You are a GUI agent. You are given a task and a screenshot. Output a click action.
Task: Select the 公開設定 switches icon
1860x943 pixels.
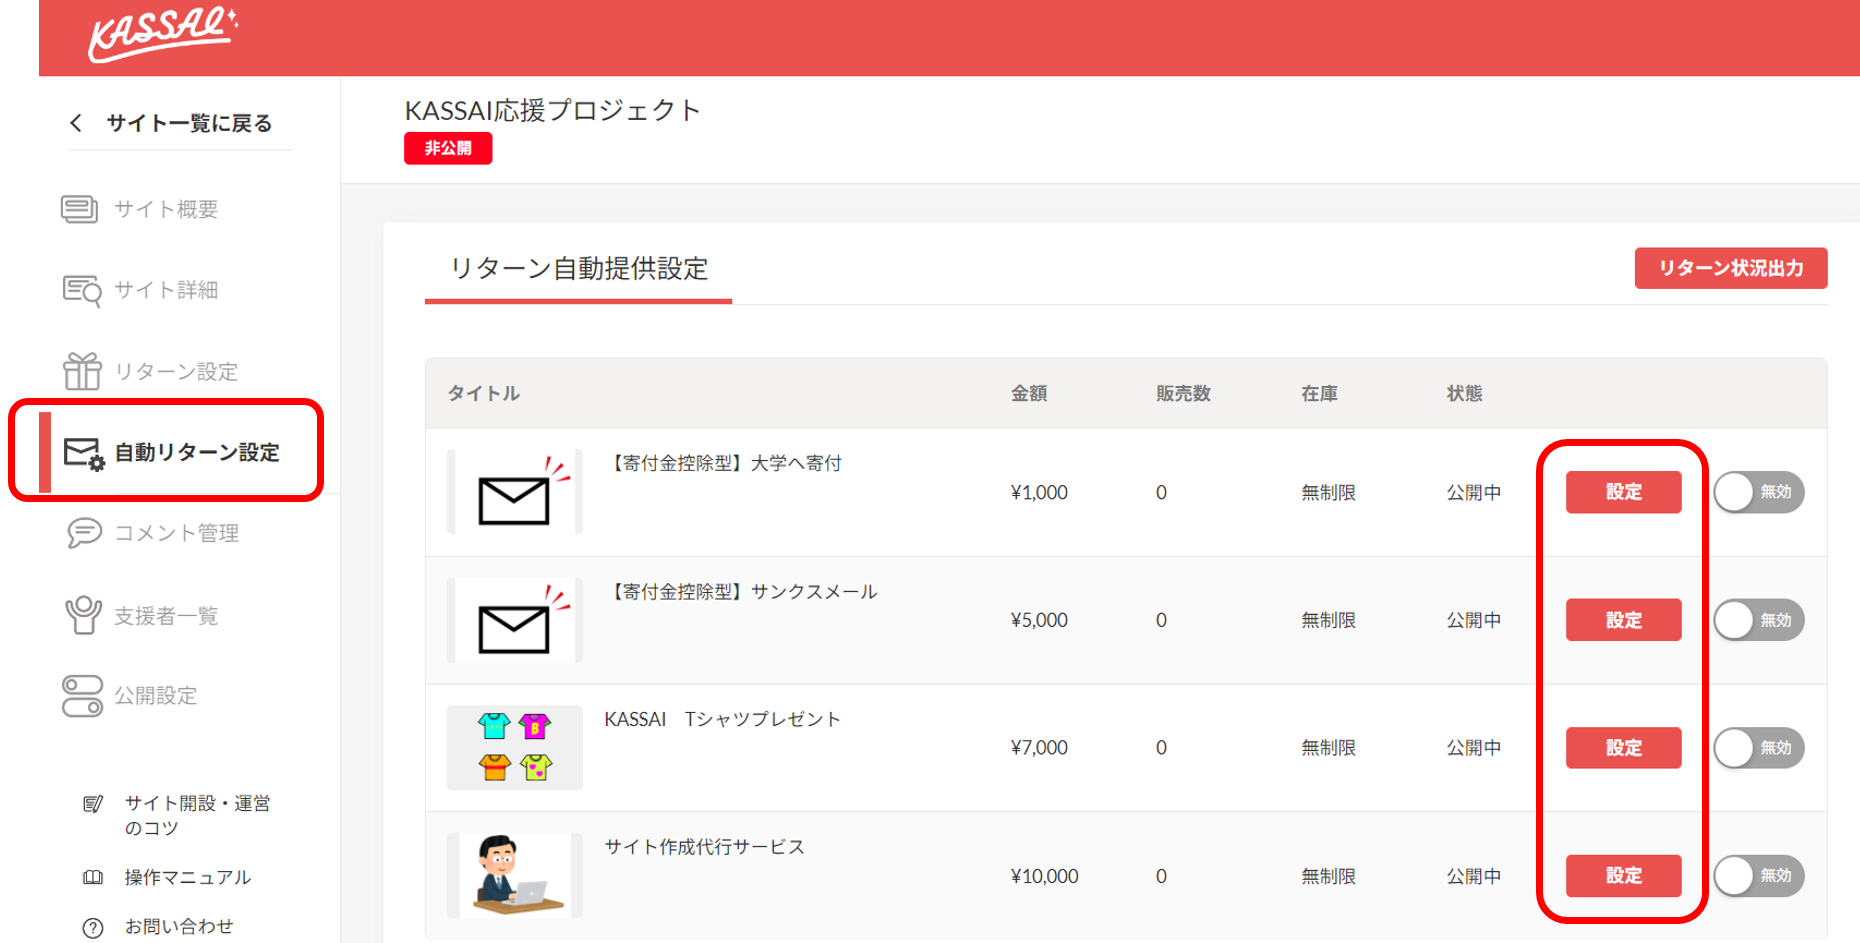tap(81, 696)
